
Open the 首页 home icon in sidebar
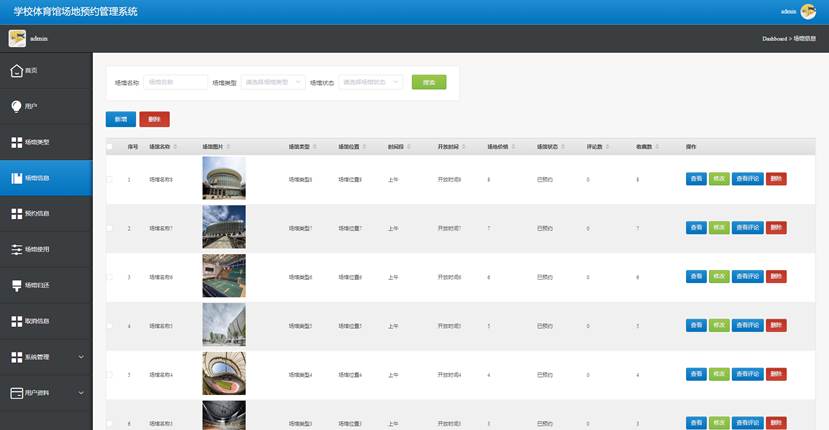17,70
